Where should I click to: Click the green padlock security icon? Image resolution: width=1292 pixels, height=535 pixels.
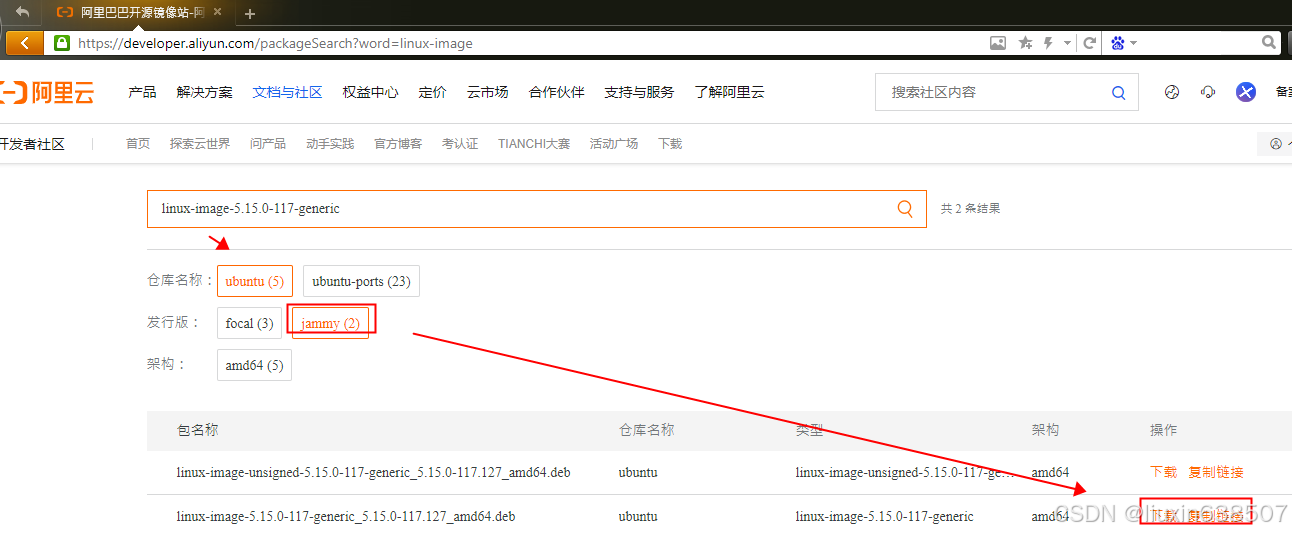tap(62, 43)
